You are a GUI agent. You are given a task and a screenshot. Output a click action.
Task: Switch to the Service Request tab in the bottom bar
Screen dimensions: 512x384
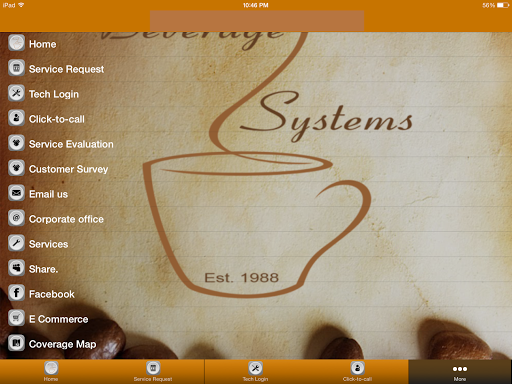[x=153, y=371]
